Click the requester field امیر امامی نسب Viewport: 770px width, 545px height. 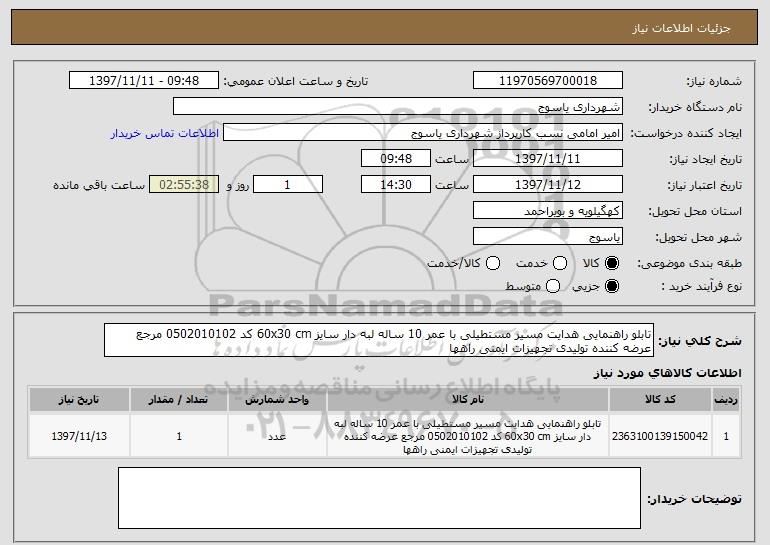pyautogui.click(x=423, y=133)
